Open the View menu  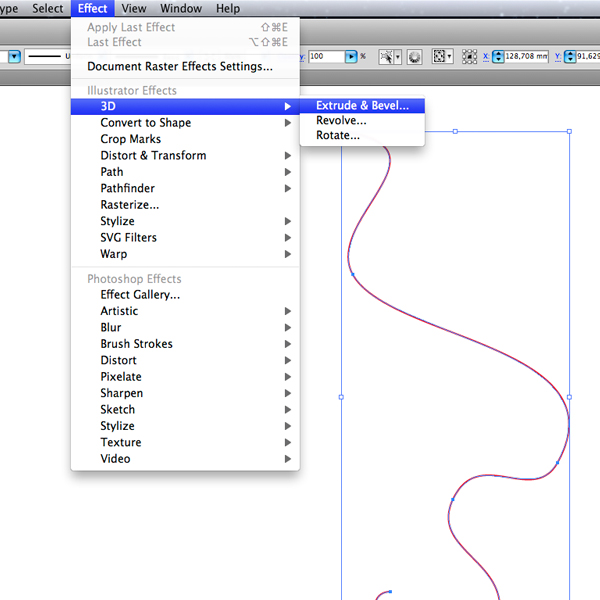134,8
